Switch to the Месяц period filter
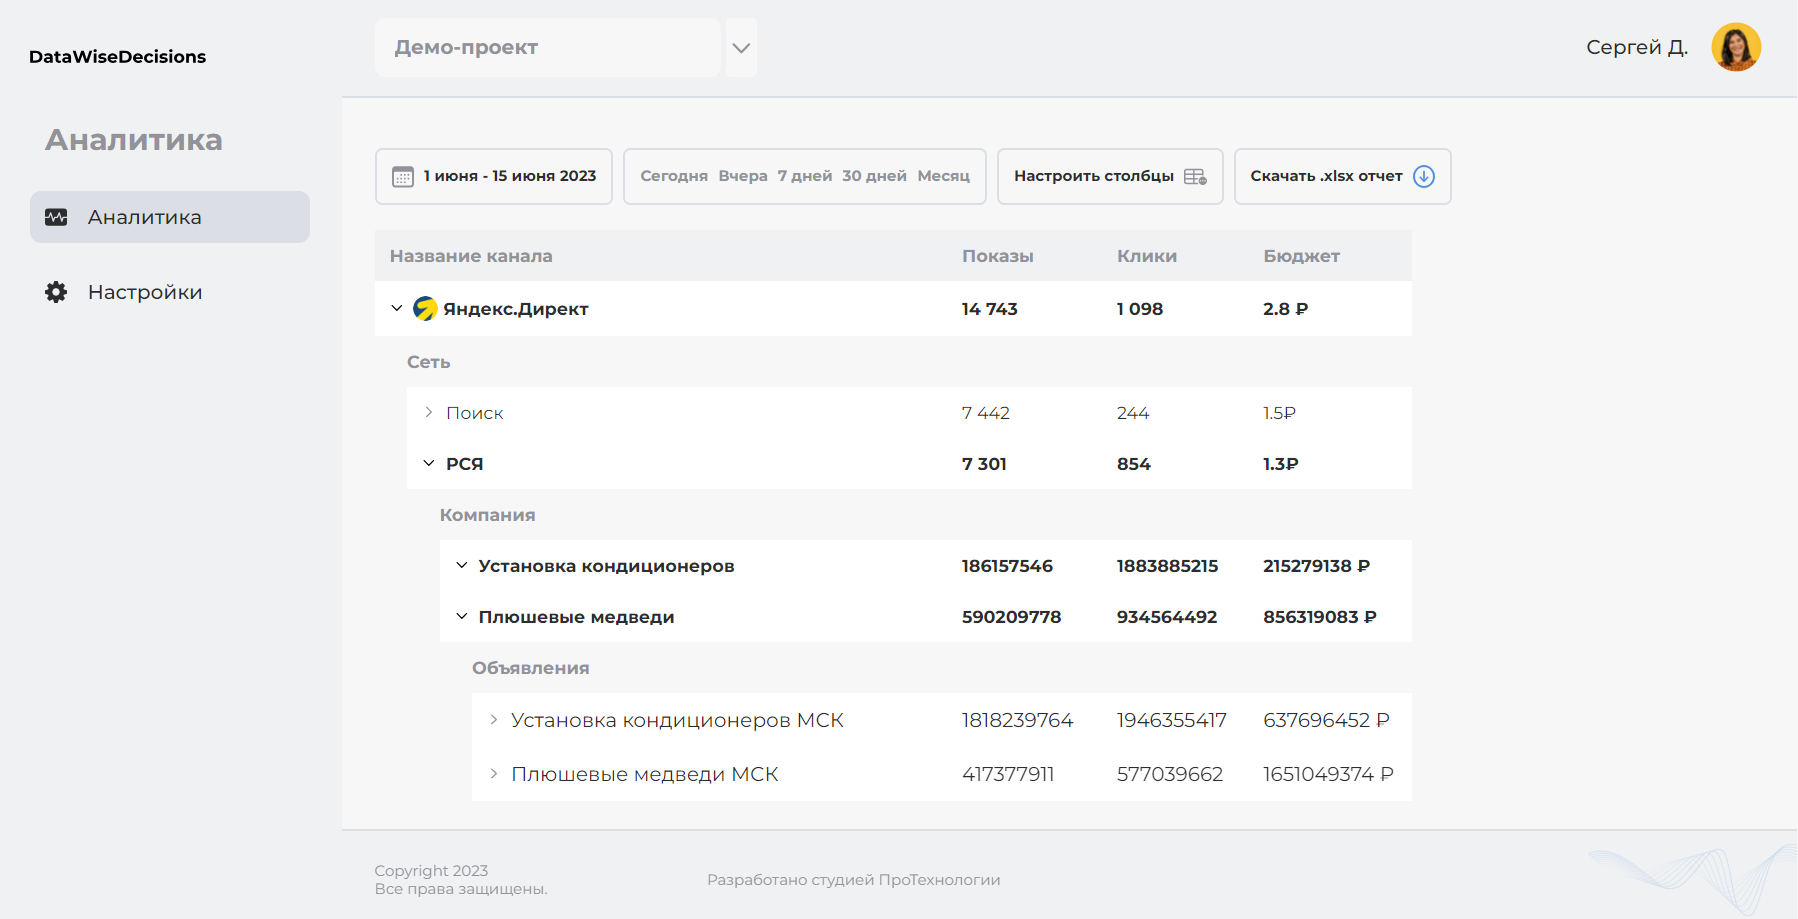 point(943,176)
